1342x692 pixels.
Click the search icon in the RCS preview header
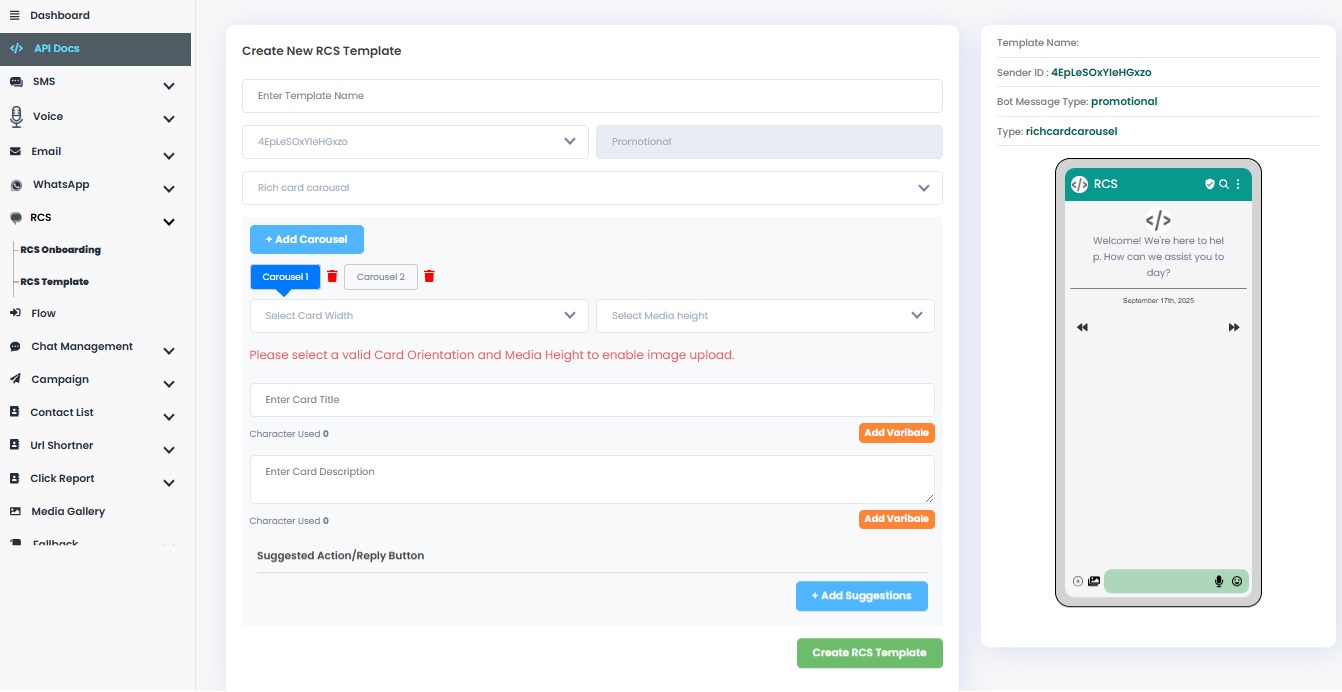pyautogui.click(x=1224, y=184)
